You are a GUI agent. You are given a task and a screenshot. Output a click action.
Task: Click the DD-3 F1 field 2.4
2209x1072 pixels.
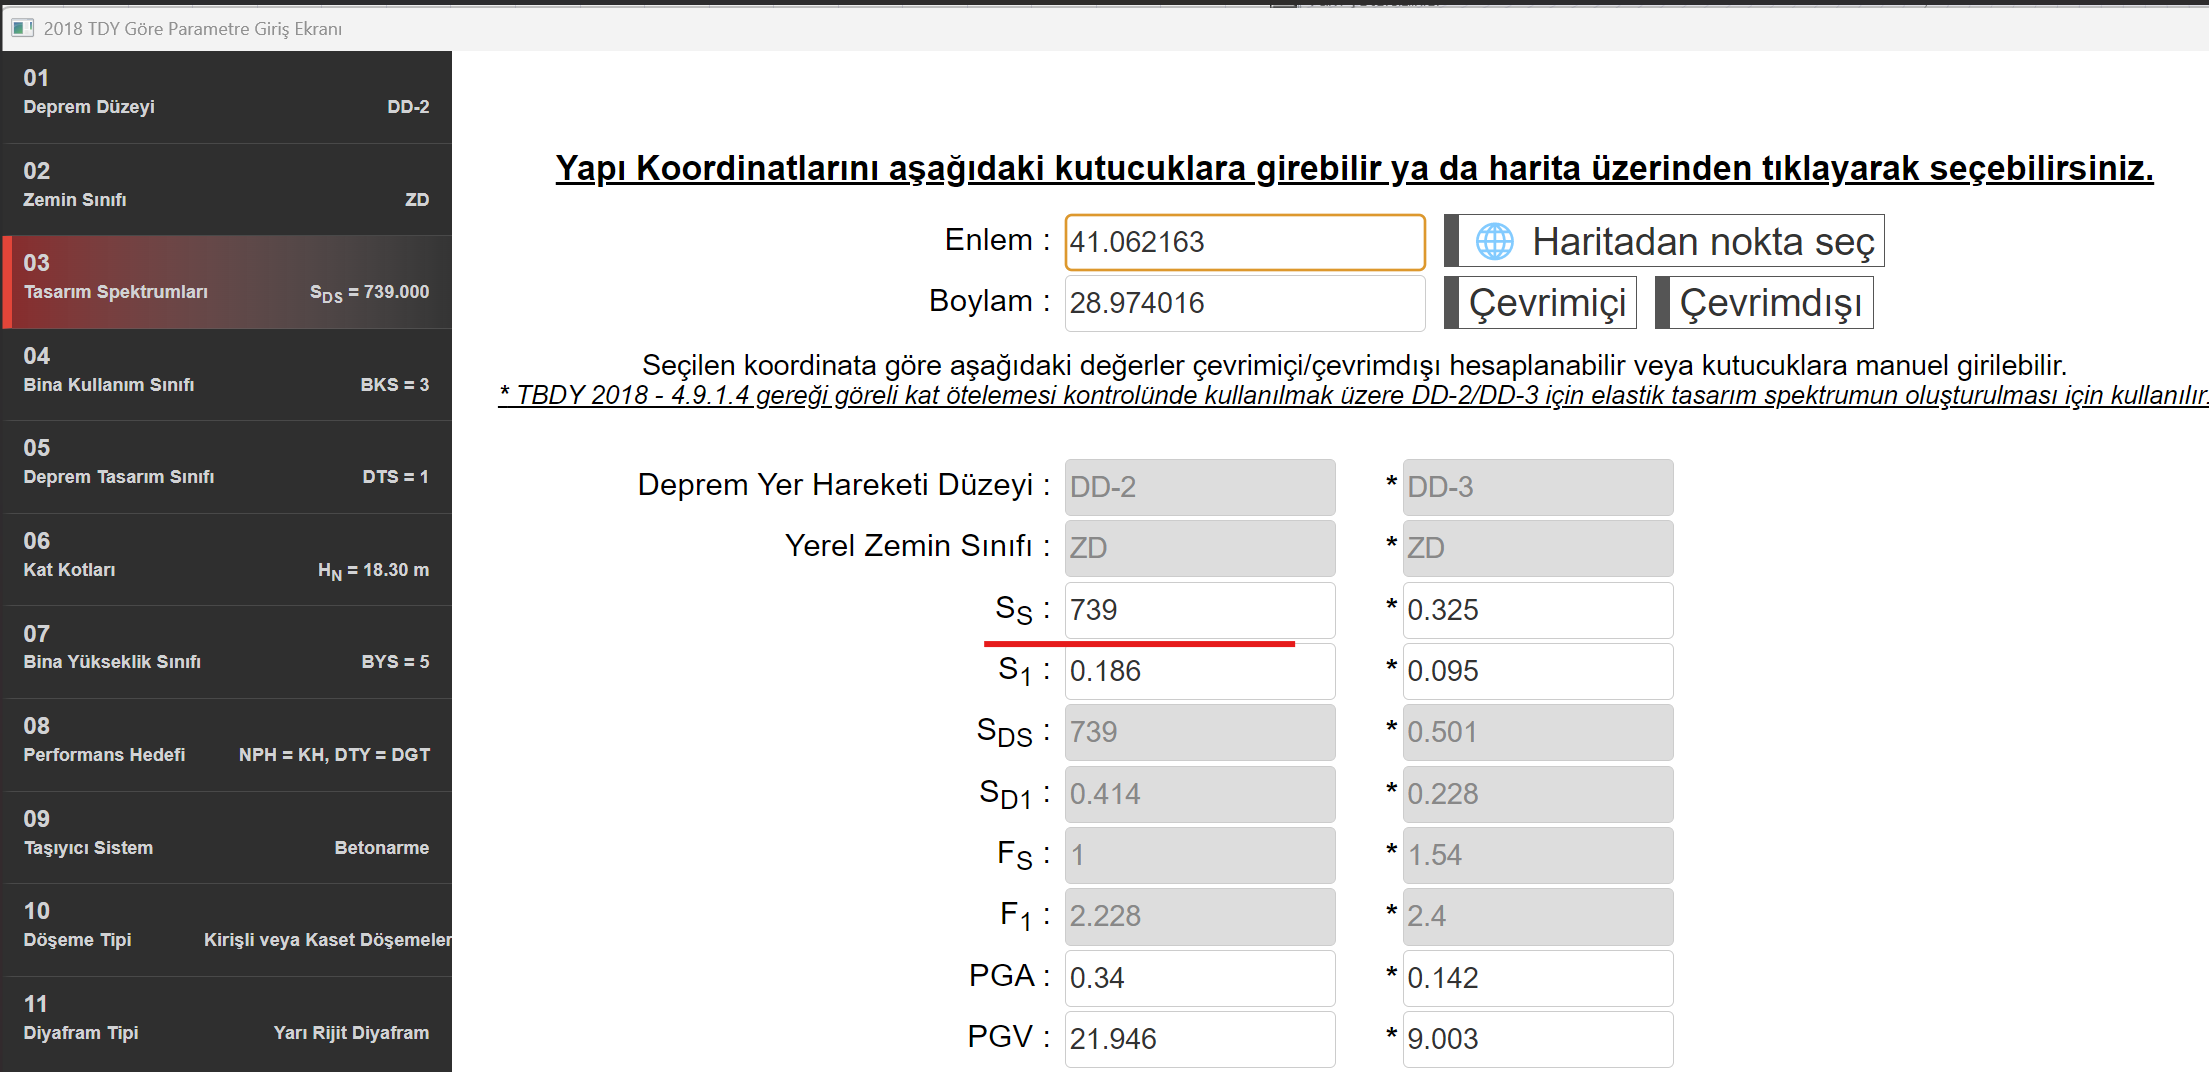[x=1538, y=916]
